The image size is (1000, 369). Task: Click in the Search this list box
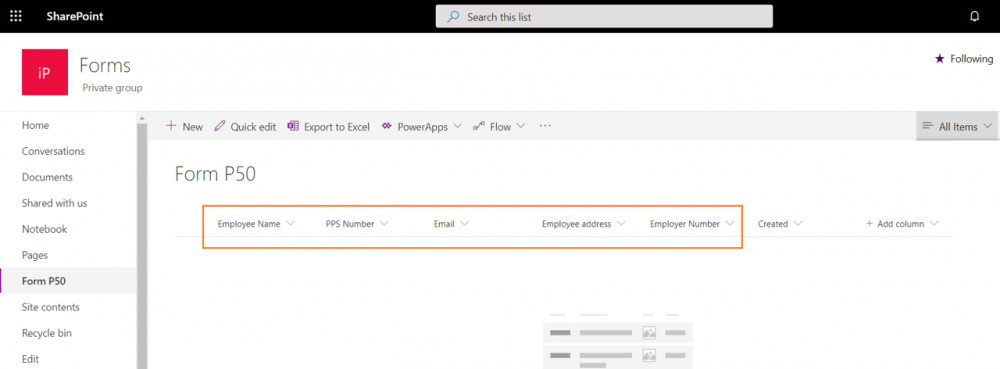coord(604,17)
